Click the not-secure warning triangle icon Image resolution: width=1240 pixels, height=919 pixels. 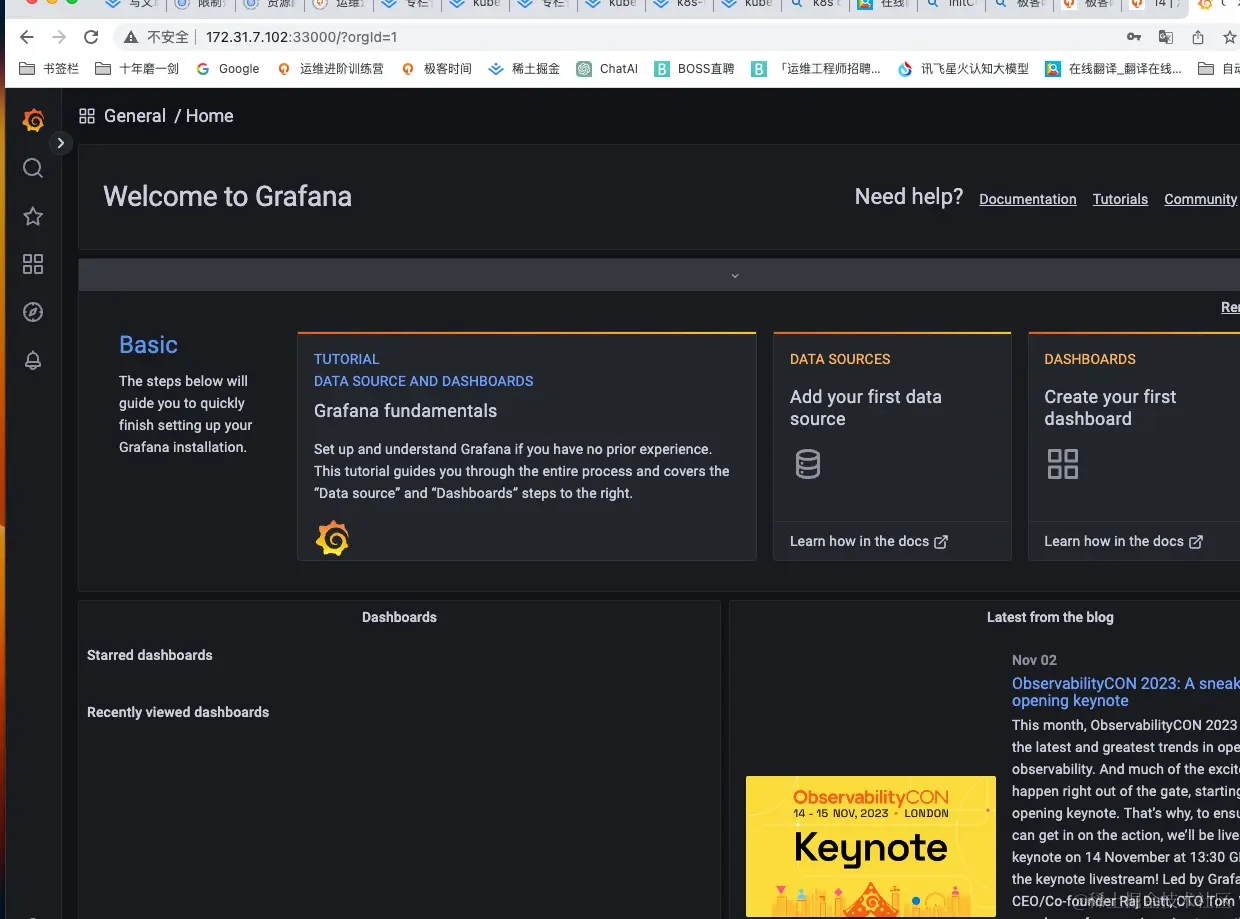click(x=130, y=37)
